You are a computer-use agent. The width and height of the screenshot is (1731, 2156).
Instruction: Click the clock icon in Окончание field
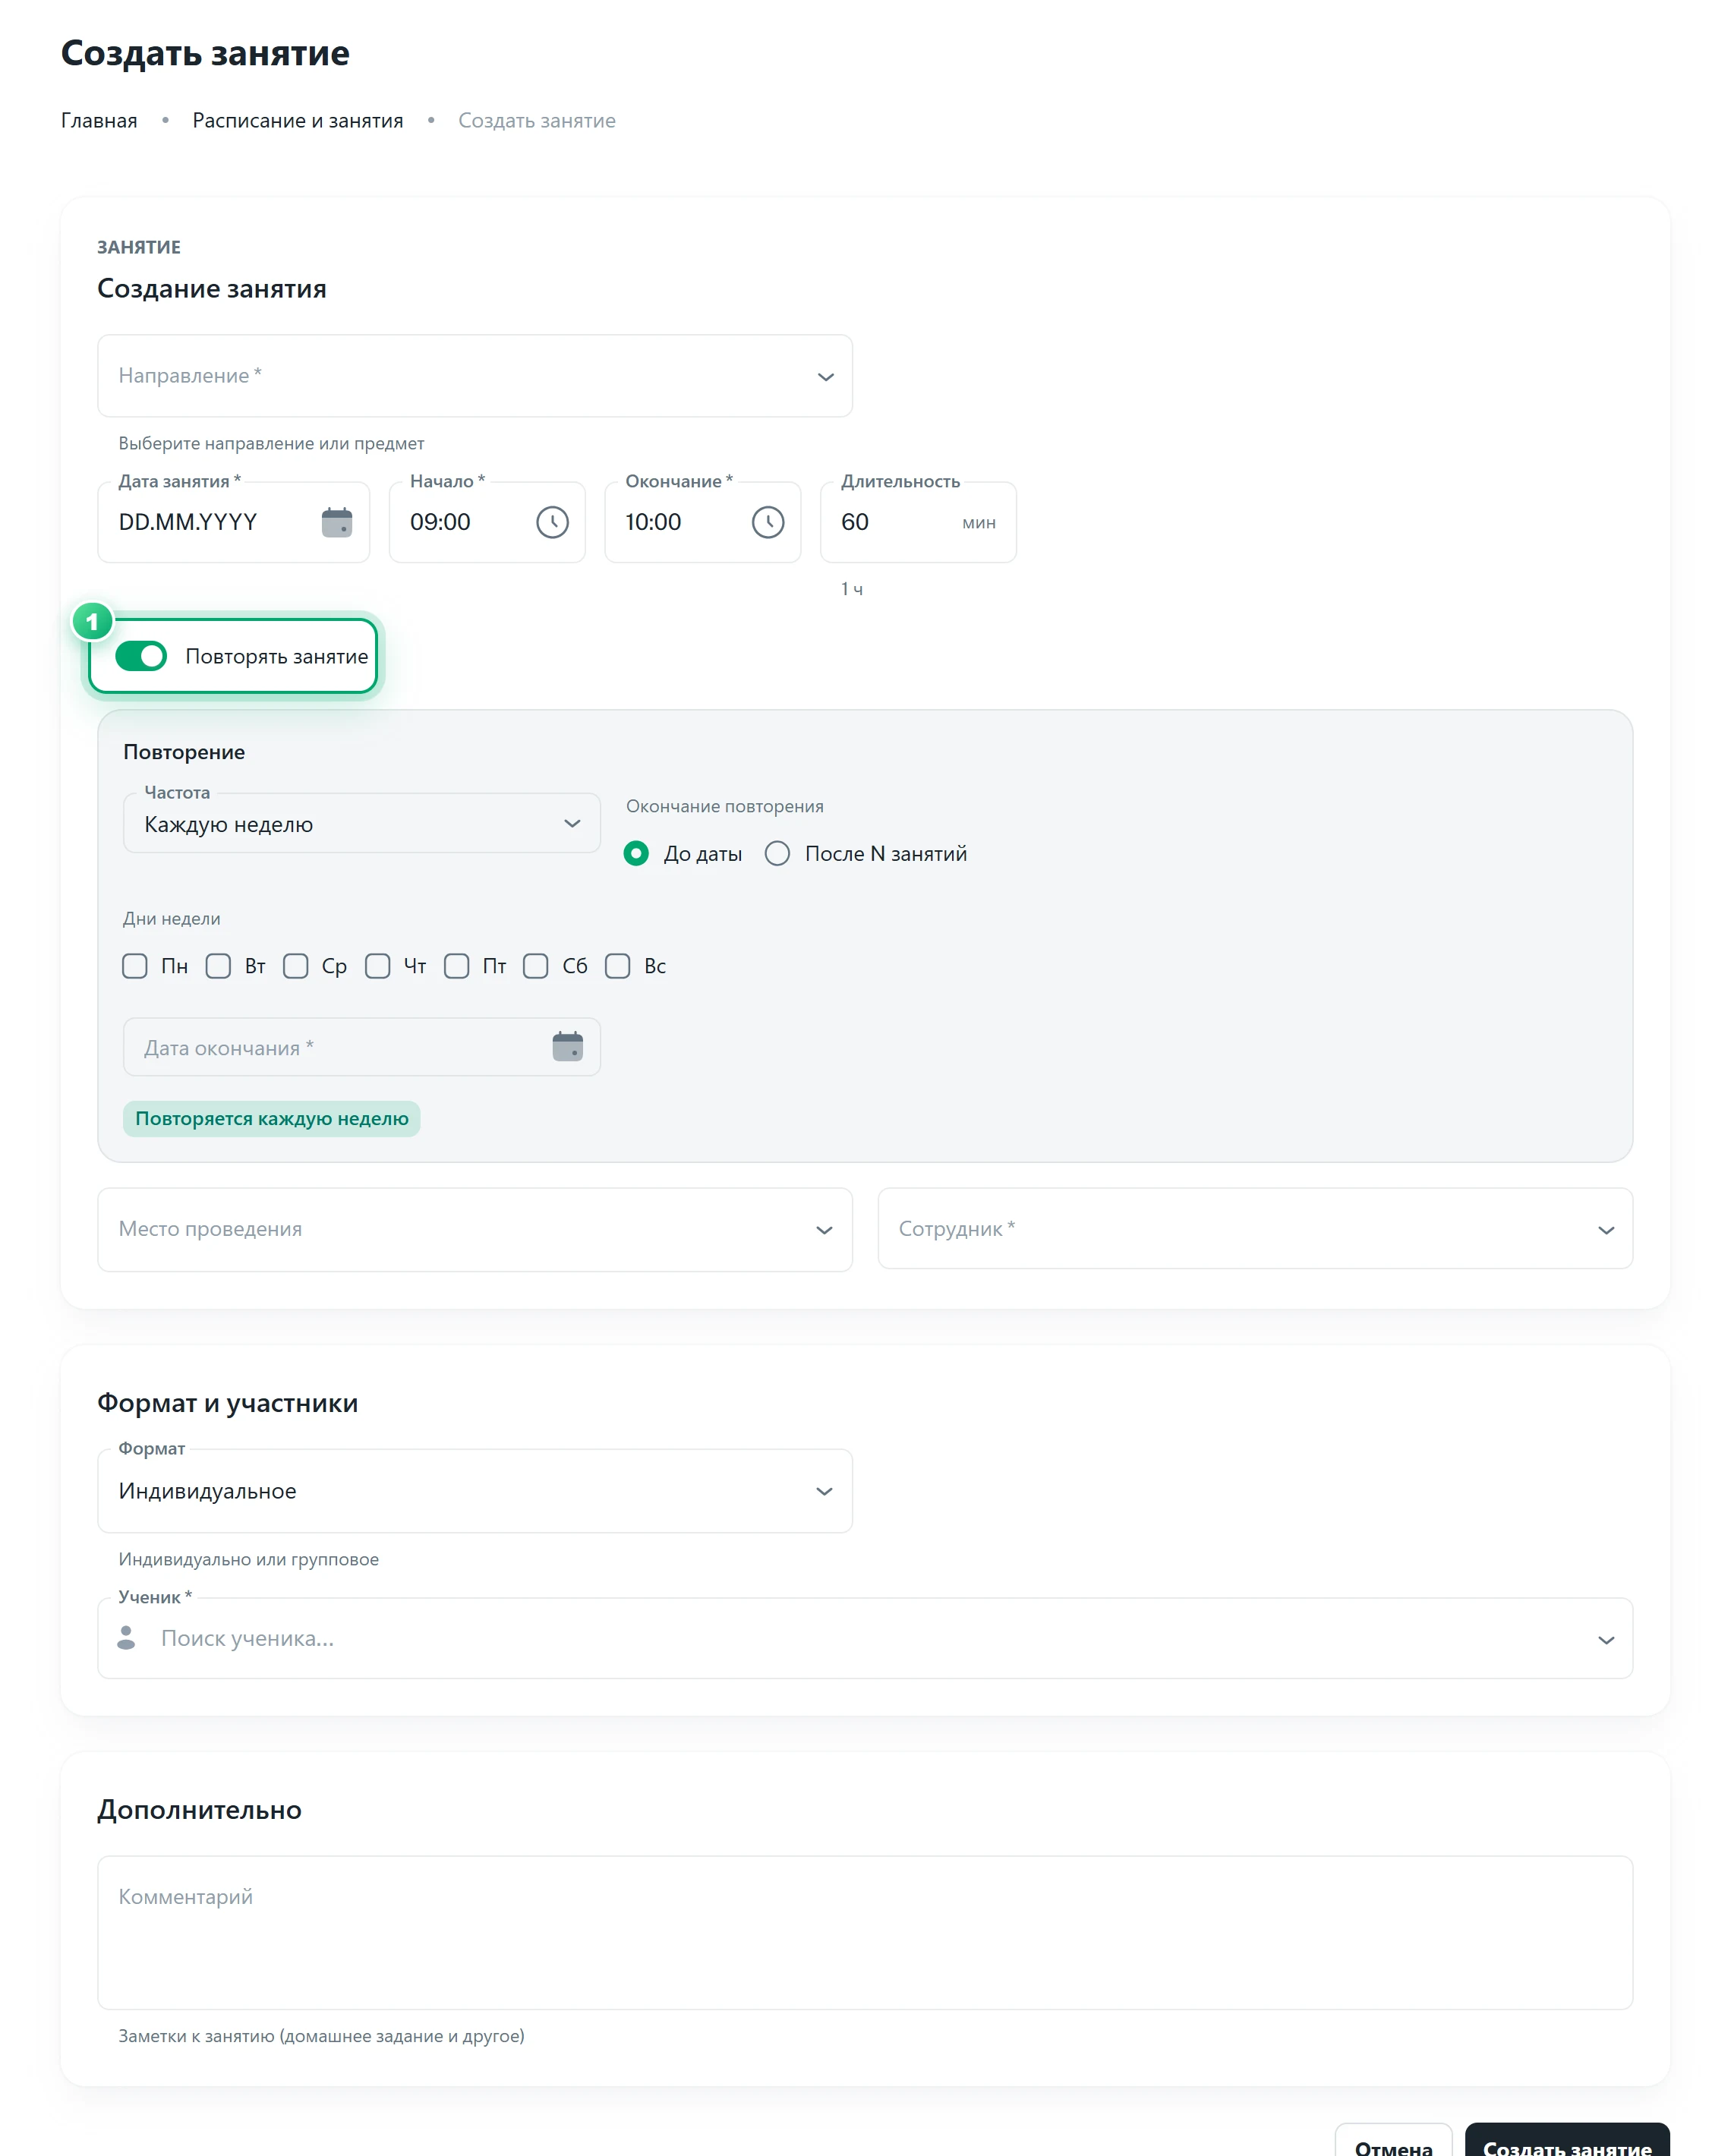pyautogui.click(x=768, y=522)
